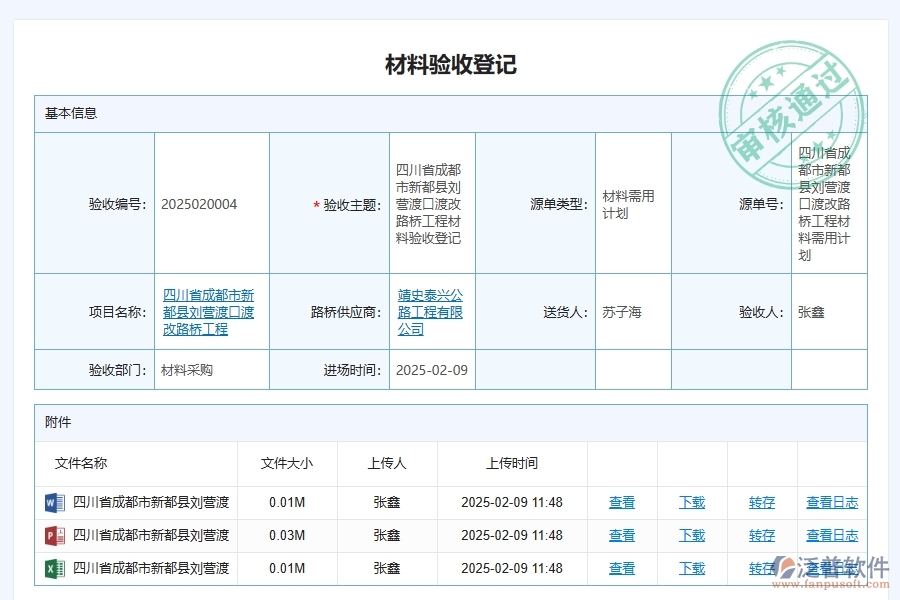Click 转存 on the first attachment row

click(761, 503)
